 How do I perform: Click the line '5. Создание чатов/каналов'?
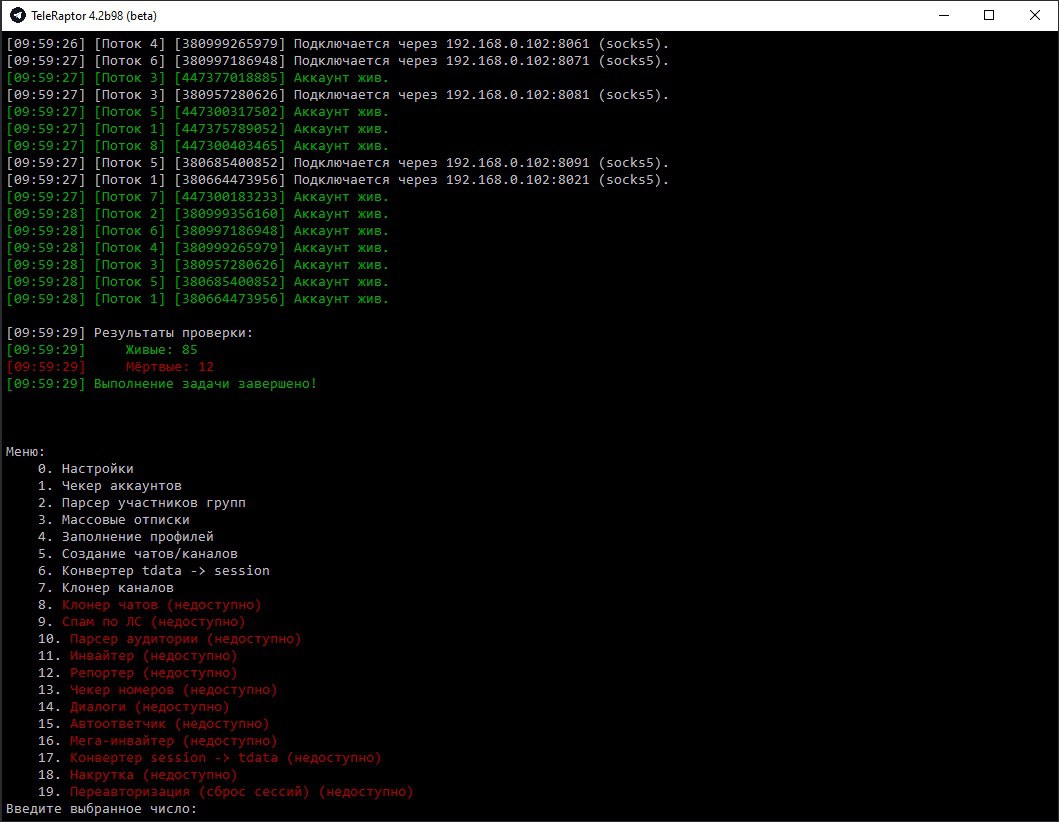coord(138,553)
